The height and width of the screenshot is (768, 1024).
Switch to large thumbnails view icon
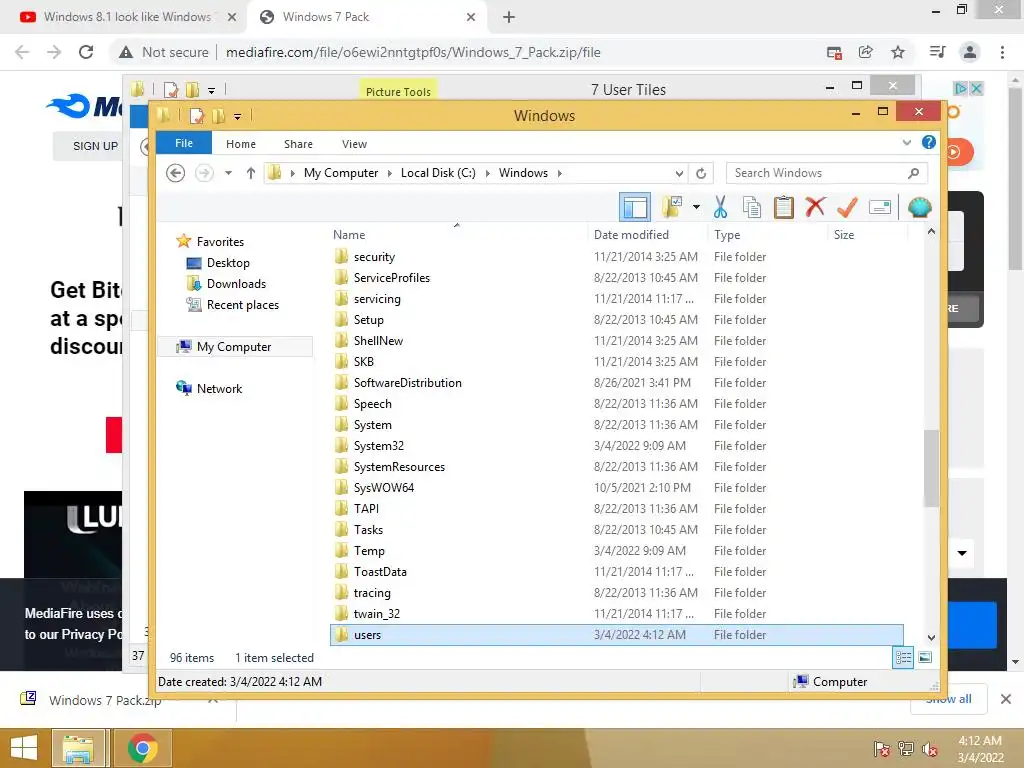tap(925, 657)
